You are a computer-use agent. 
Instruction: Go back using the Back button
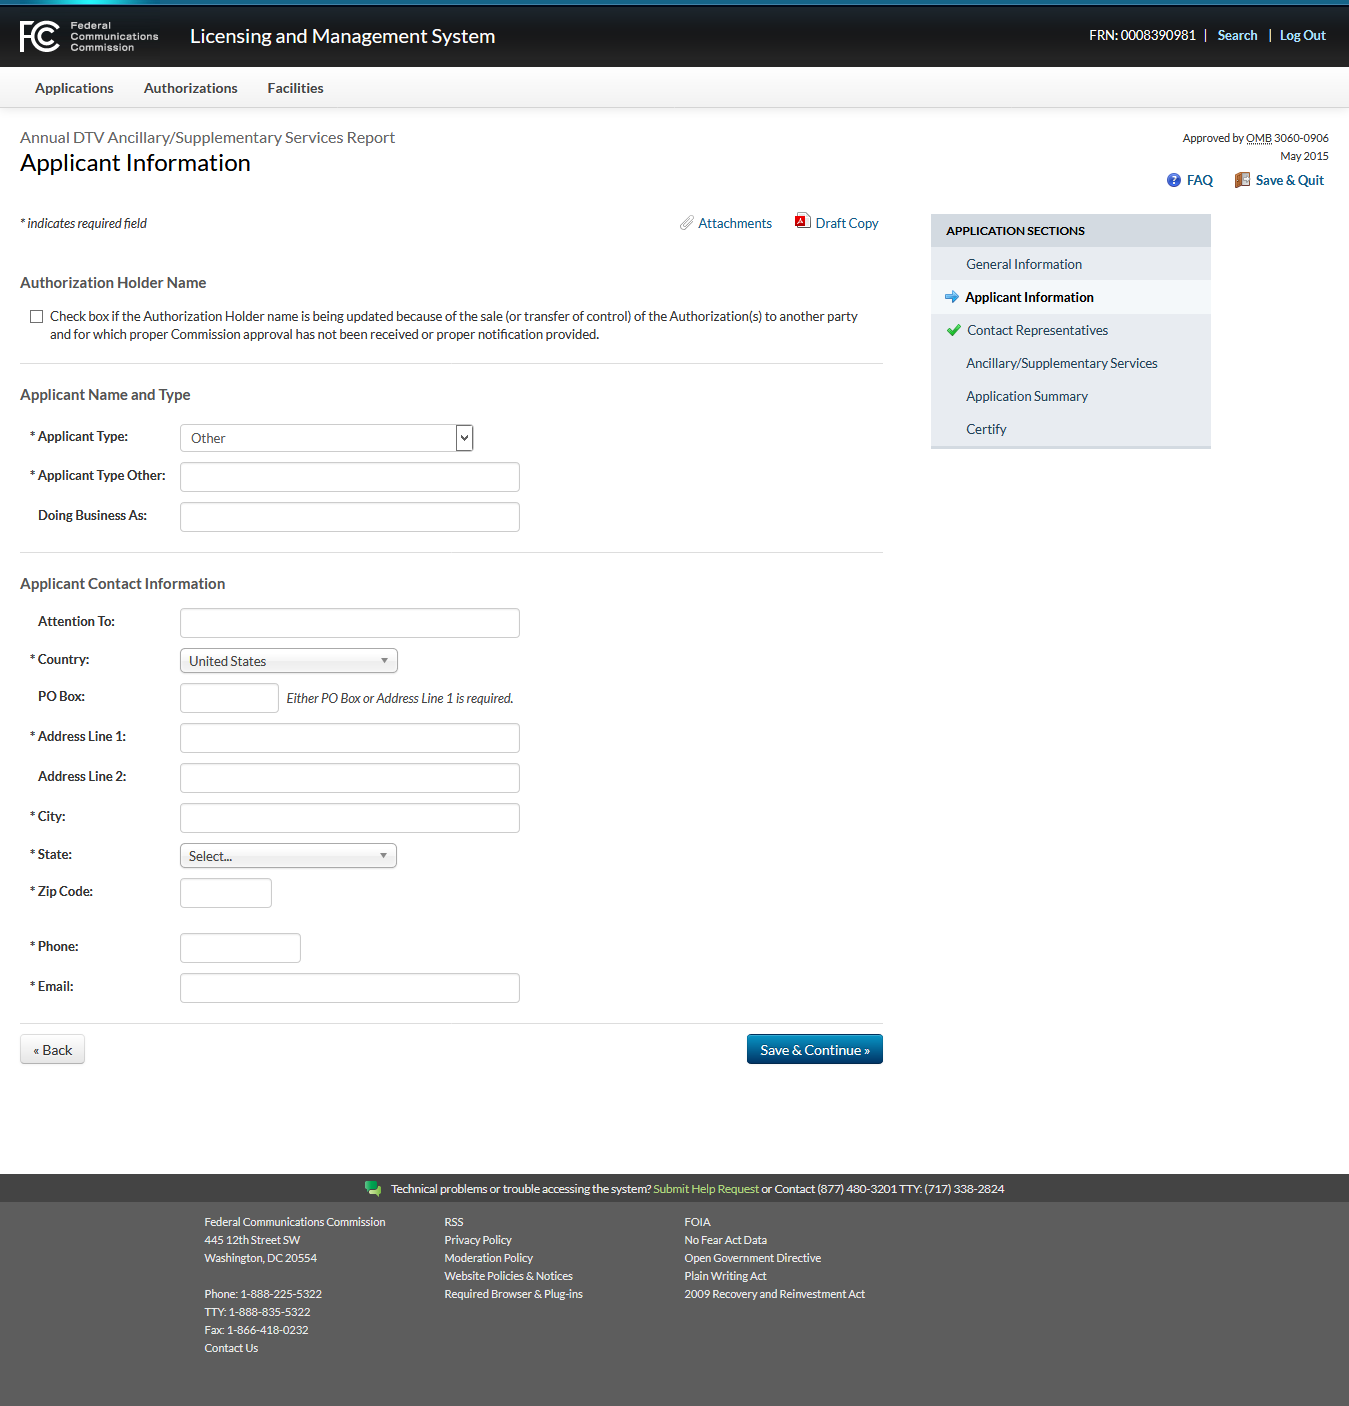[52, 1050]
